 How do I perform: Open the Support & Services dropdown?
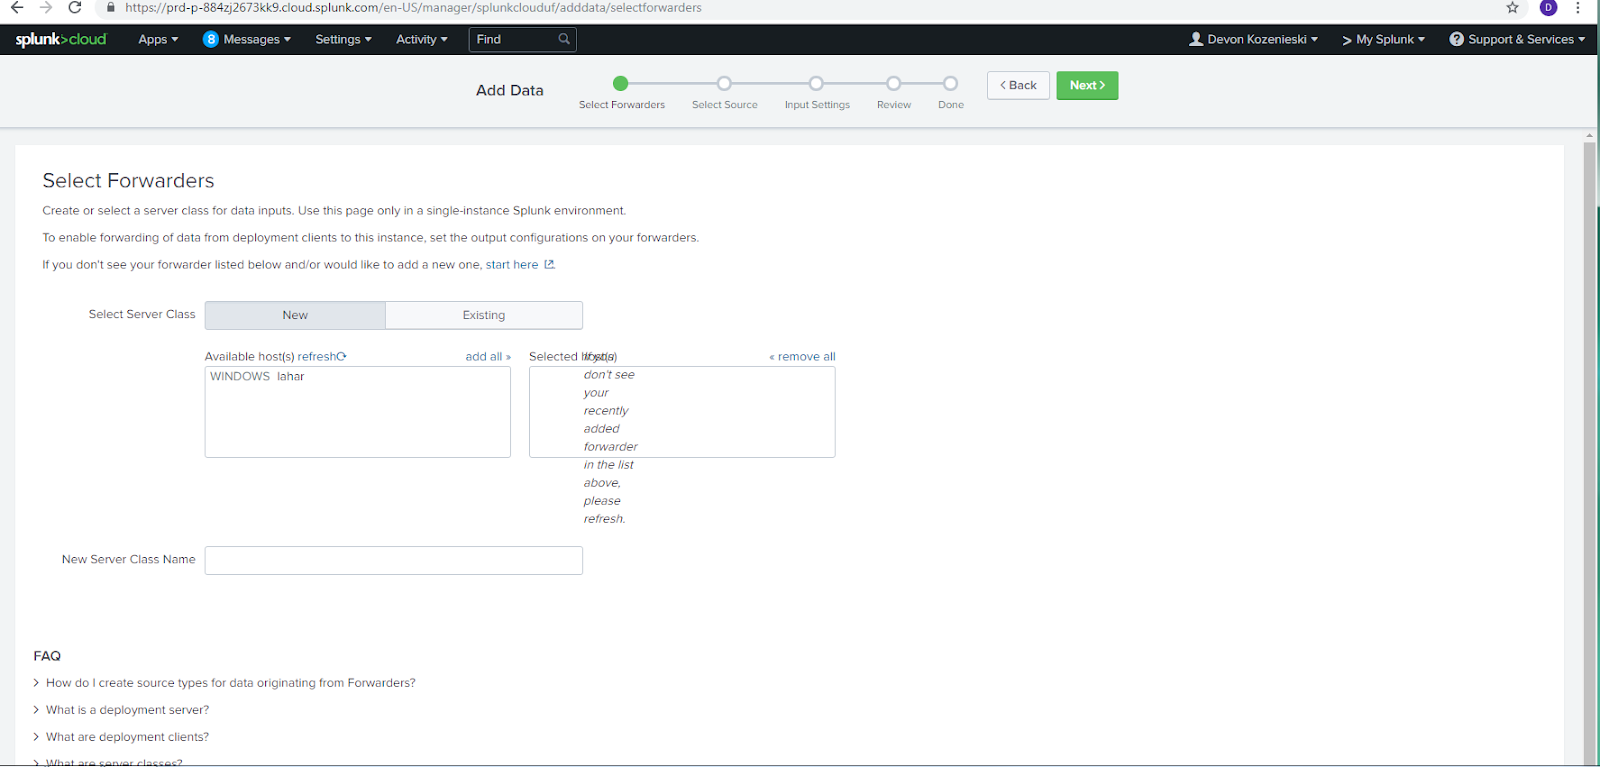coord(1517,39)
